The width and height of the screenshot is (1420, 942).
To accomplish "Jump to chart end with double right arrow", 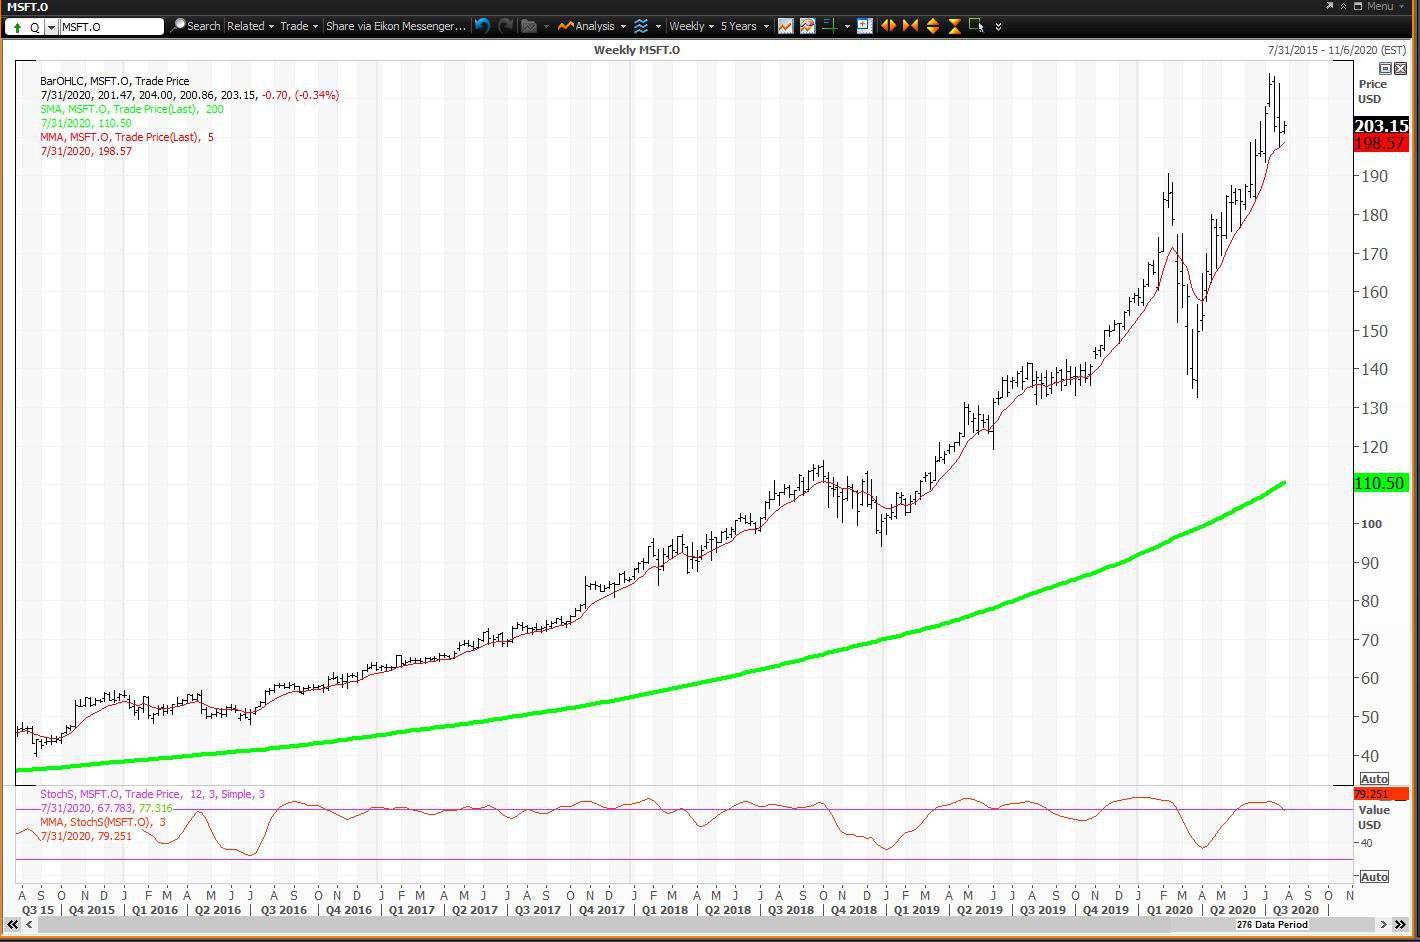I will (x=1400, y=925).
